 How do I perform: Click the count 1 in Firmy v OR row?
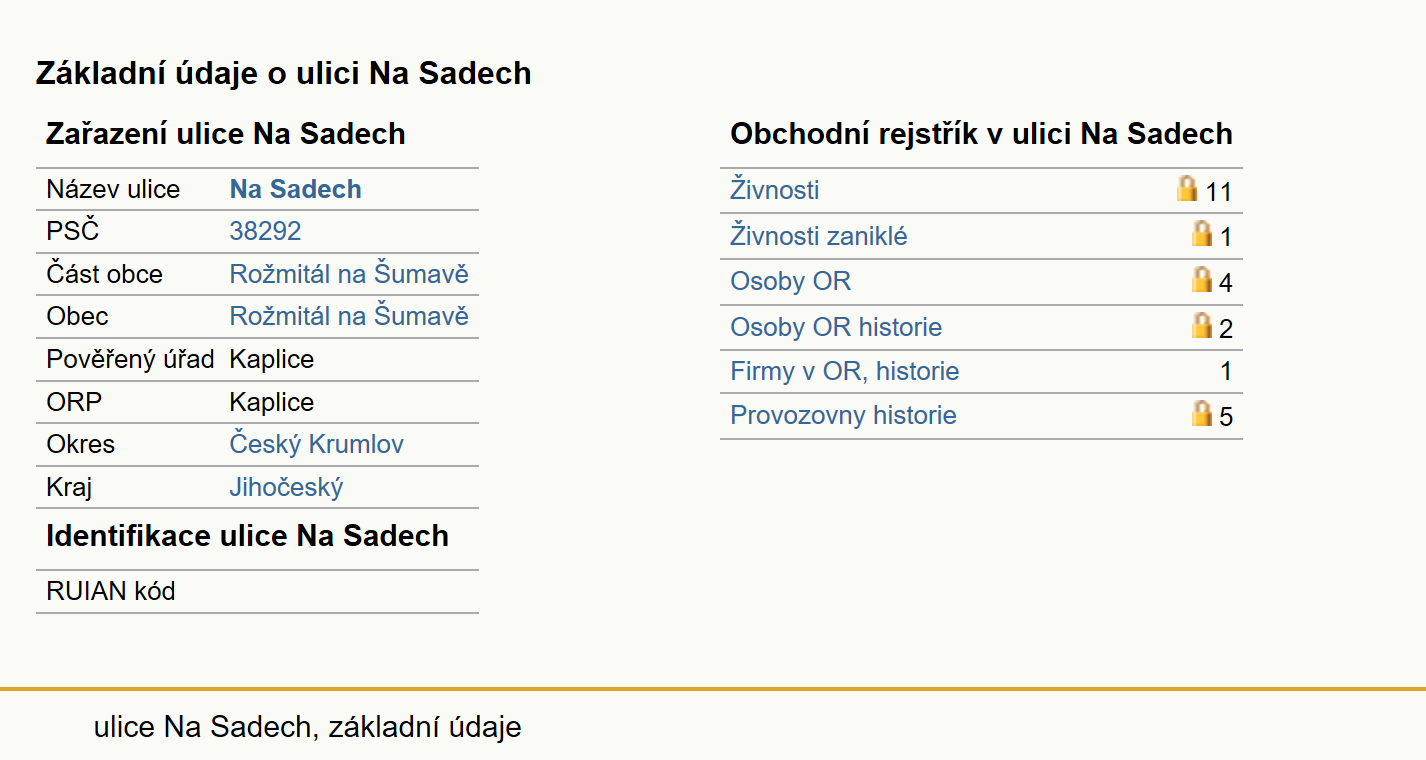[1226, 372]
